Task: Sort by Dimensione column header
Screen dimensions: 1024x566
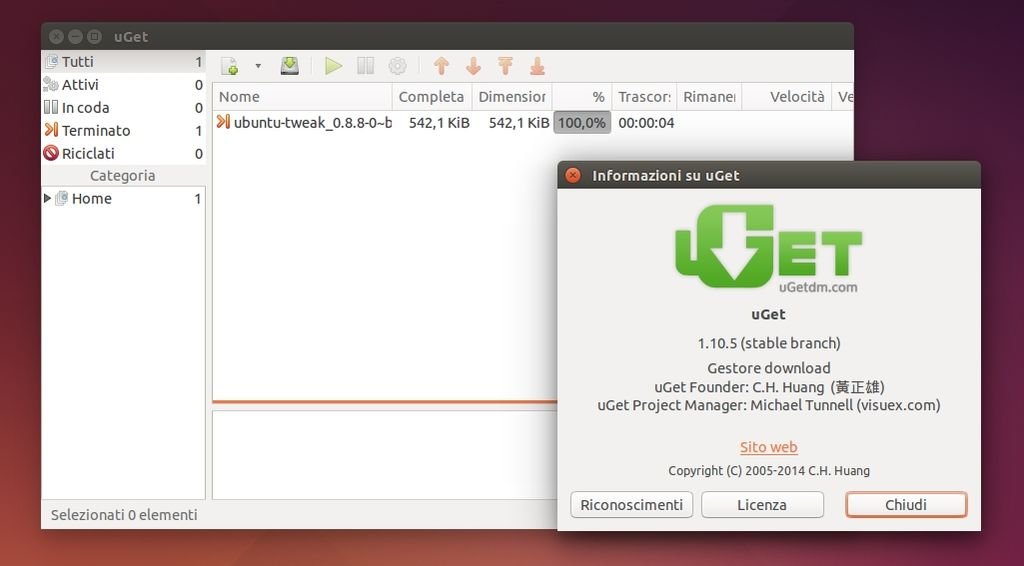Action: tap(512, 97)
